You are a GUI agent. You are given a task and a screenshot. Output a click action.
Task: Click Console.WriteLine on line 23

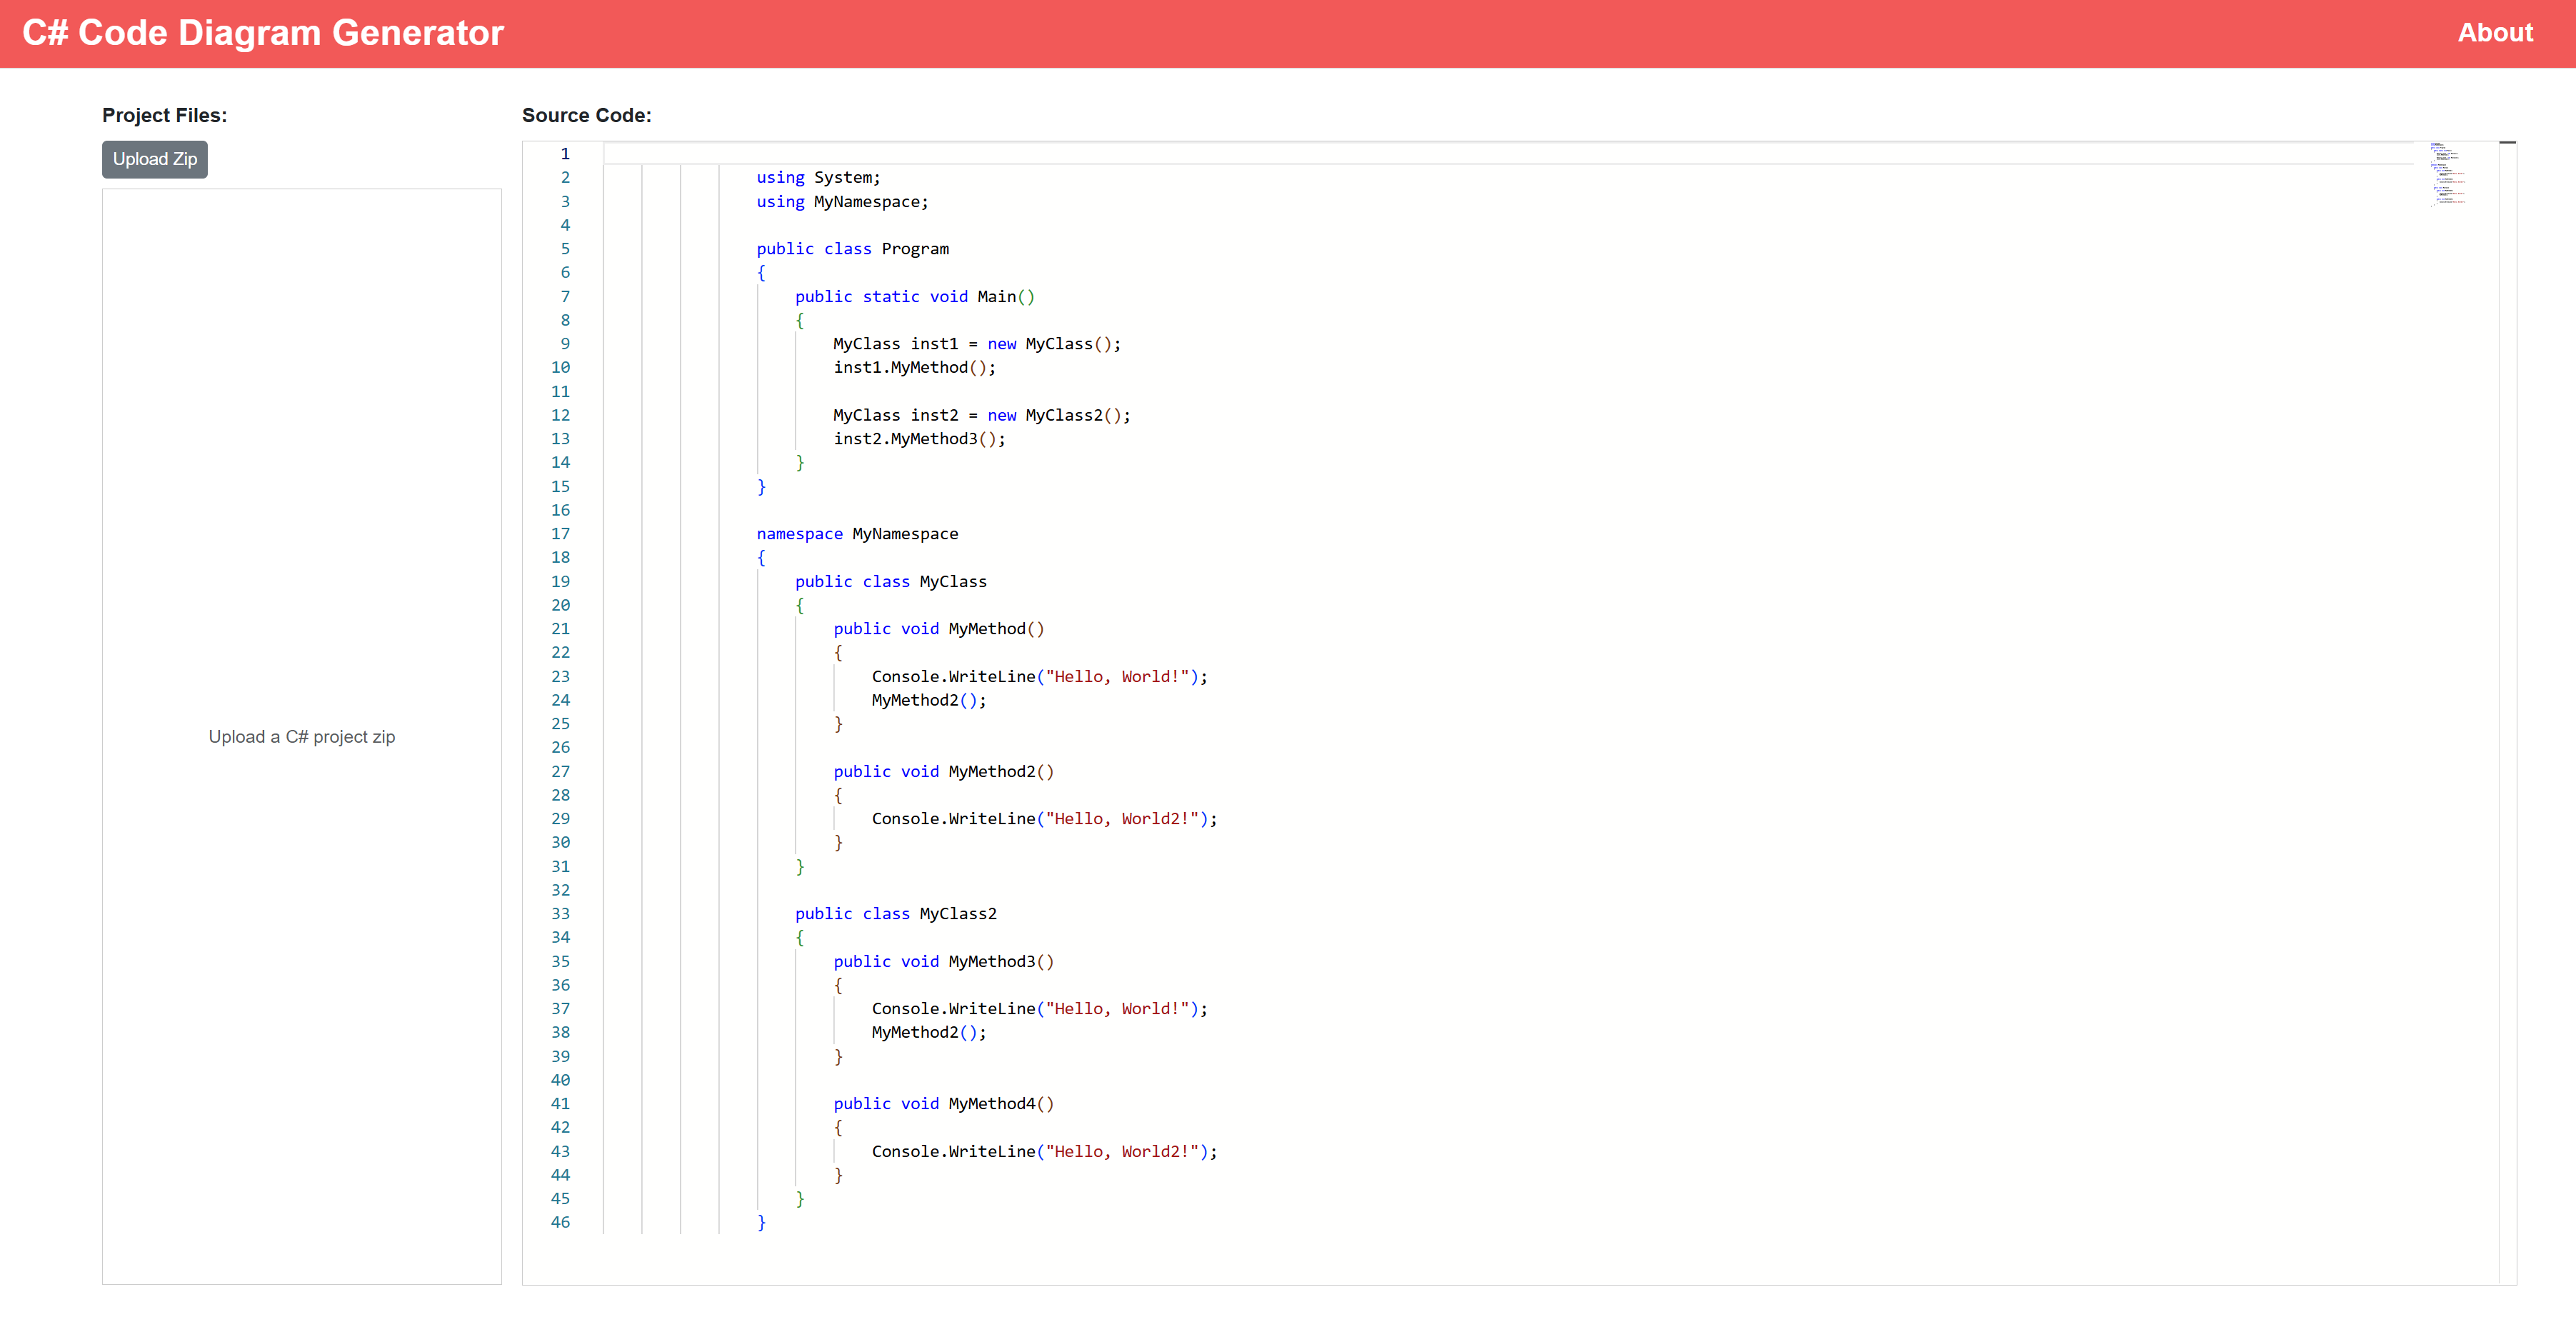click(x=1040, y=677)
